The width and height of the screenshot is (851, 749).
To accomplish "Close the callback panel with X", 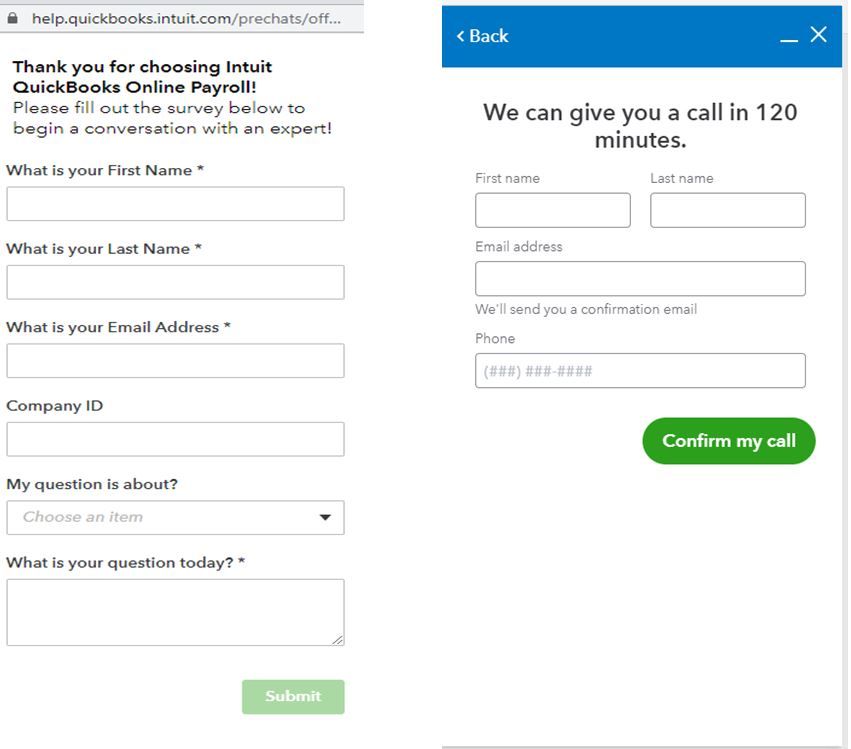I will tap(818, 35).
